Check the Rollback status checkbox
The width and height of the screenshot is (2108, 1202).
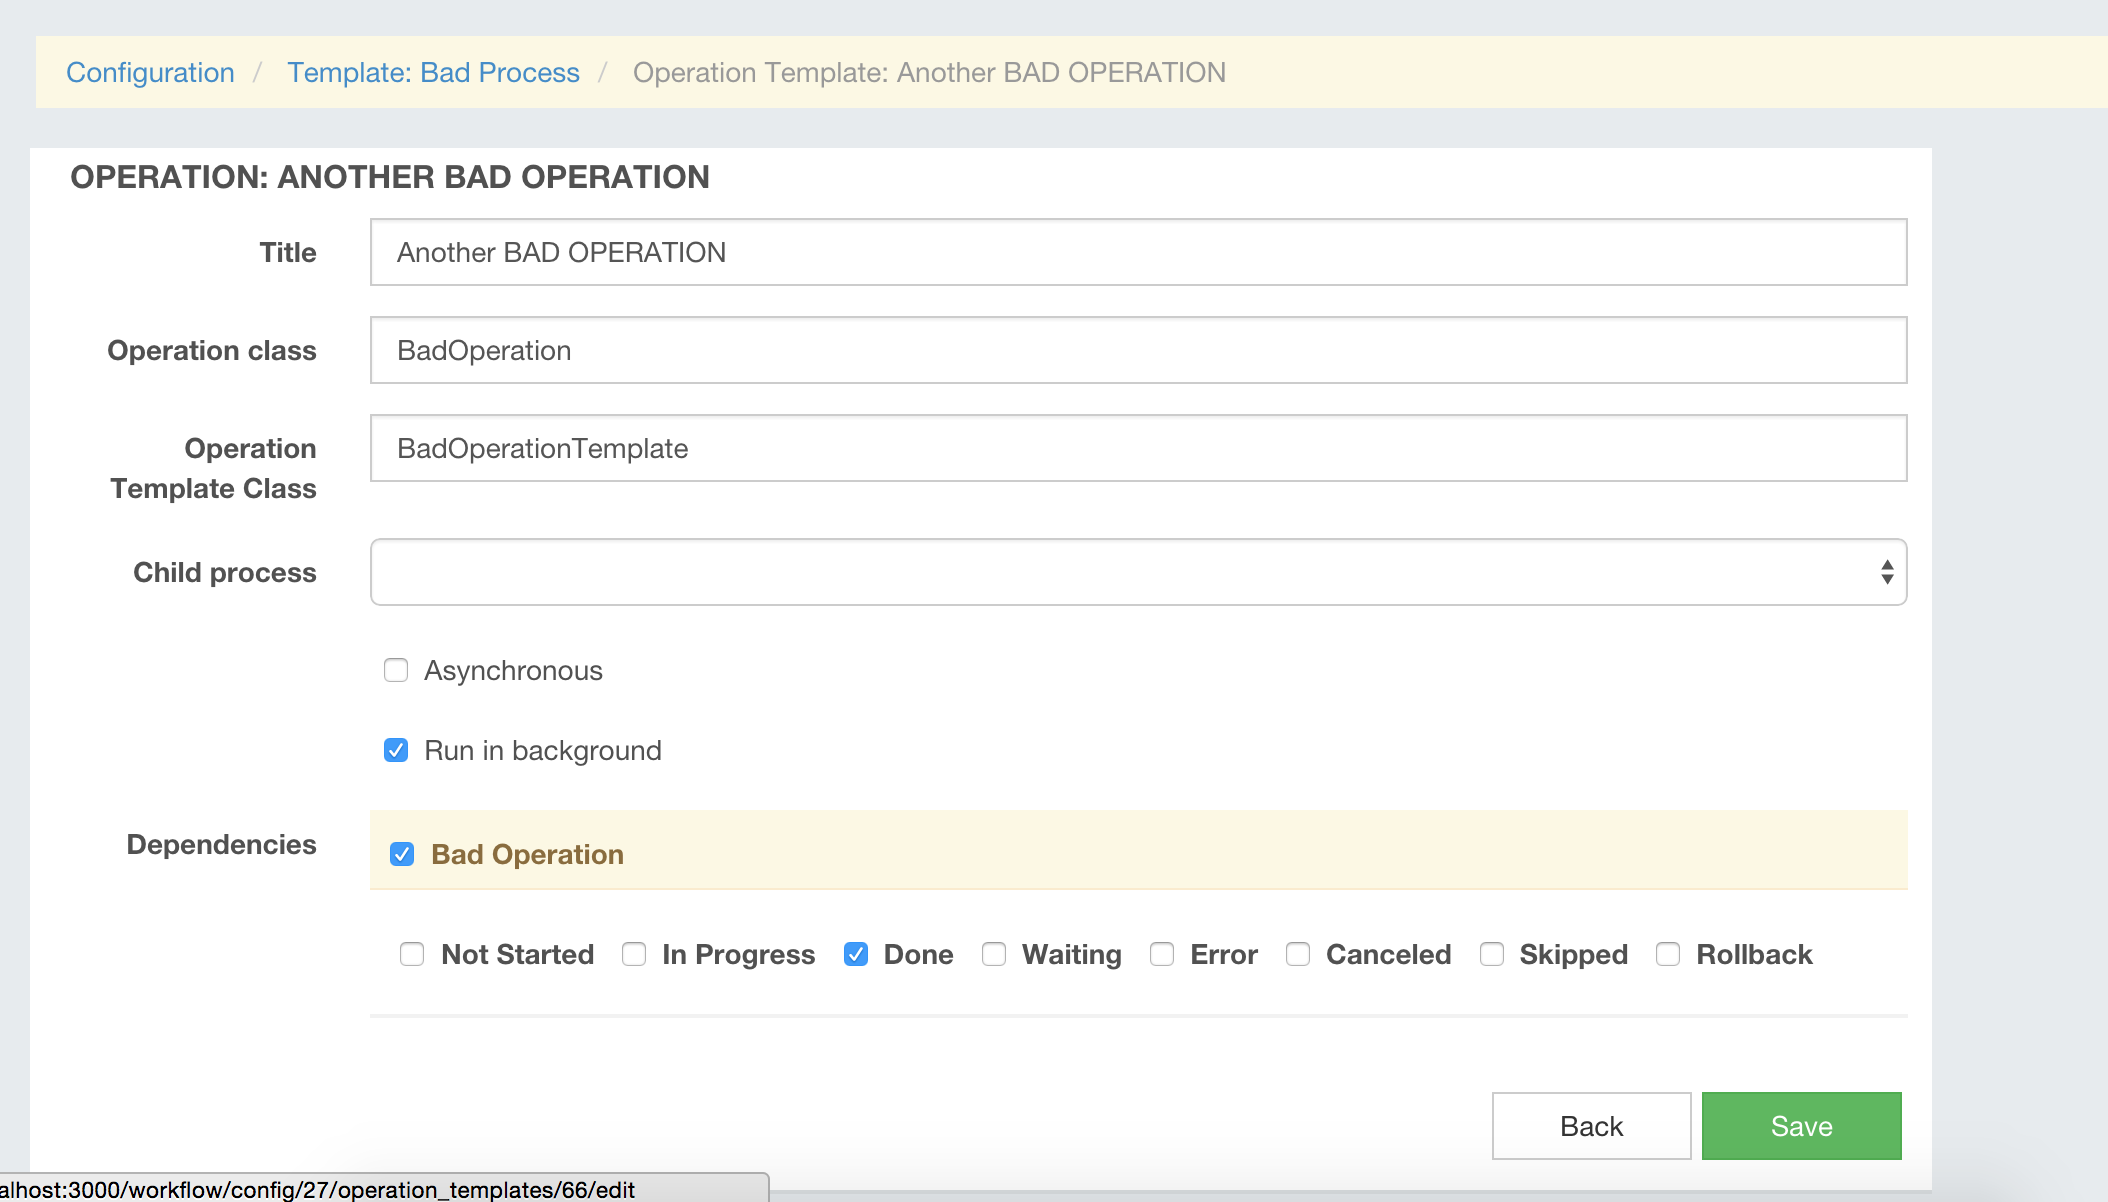pos(1668,954)
